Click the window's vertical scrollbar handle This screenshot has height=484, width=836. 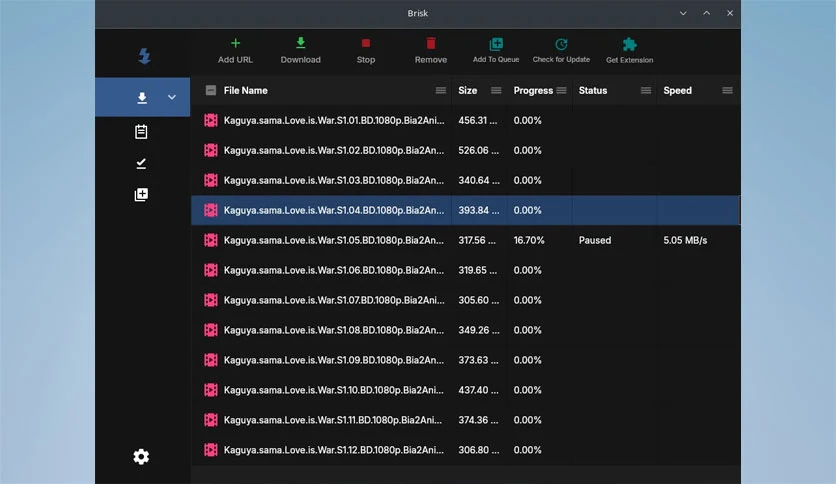(x=739, y=210)
